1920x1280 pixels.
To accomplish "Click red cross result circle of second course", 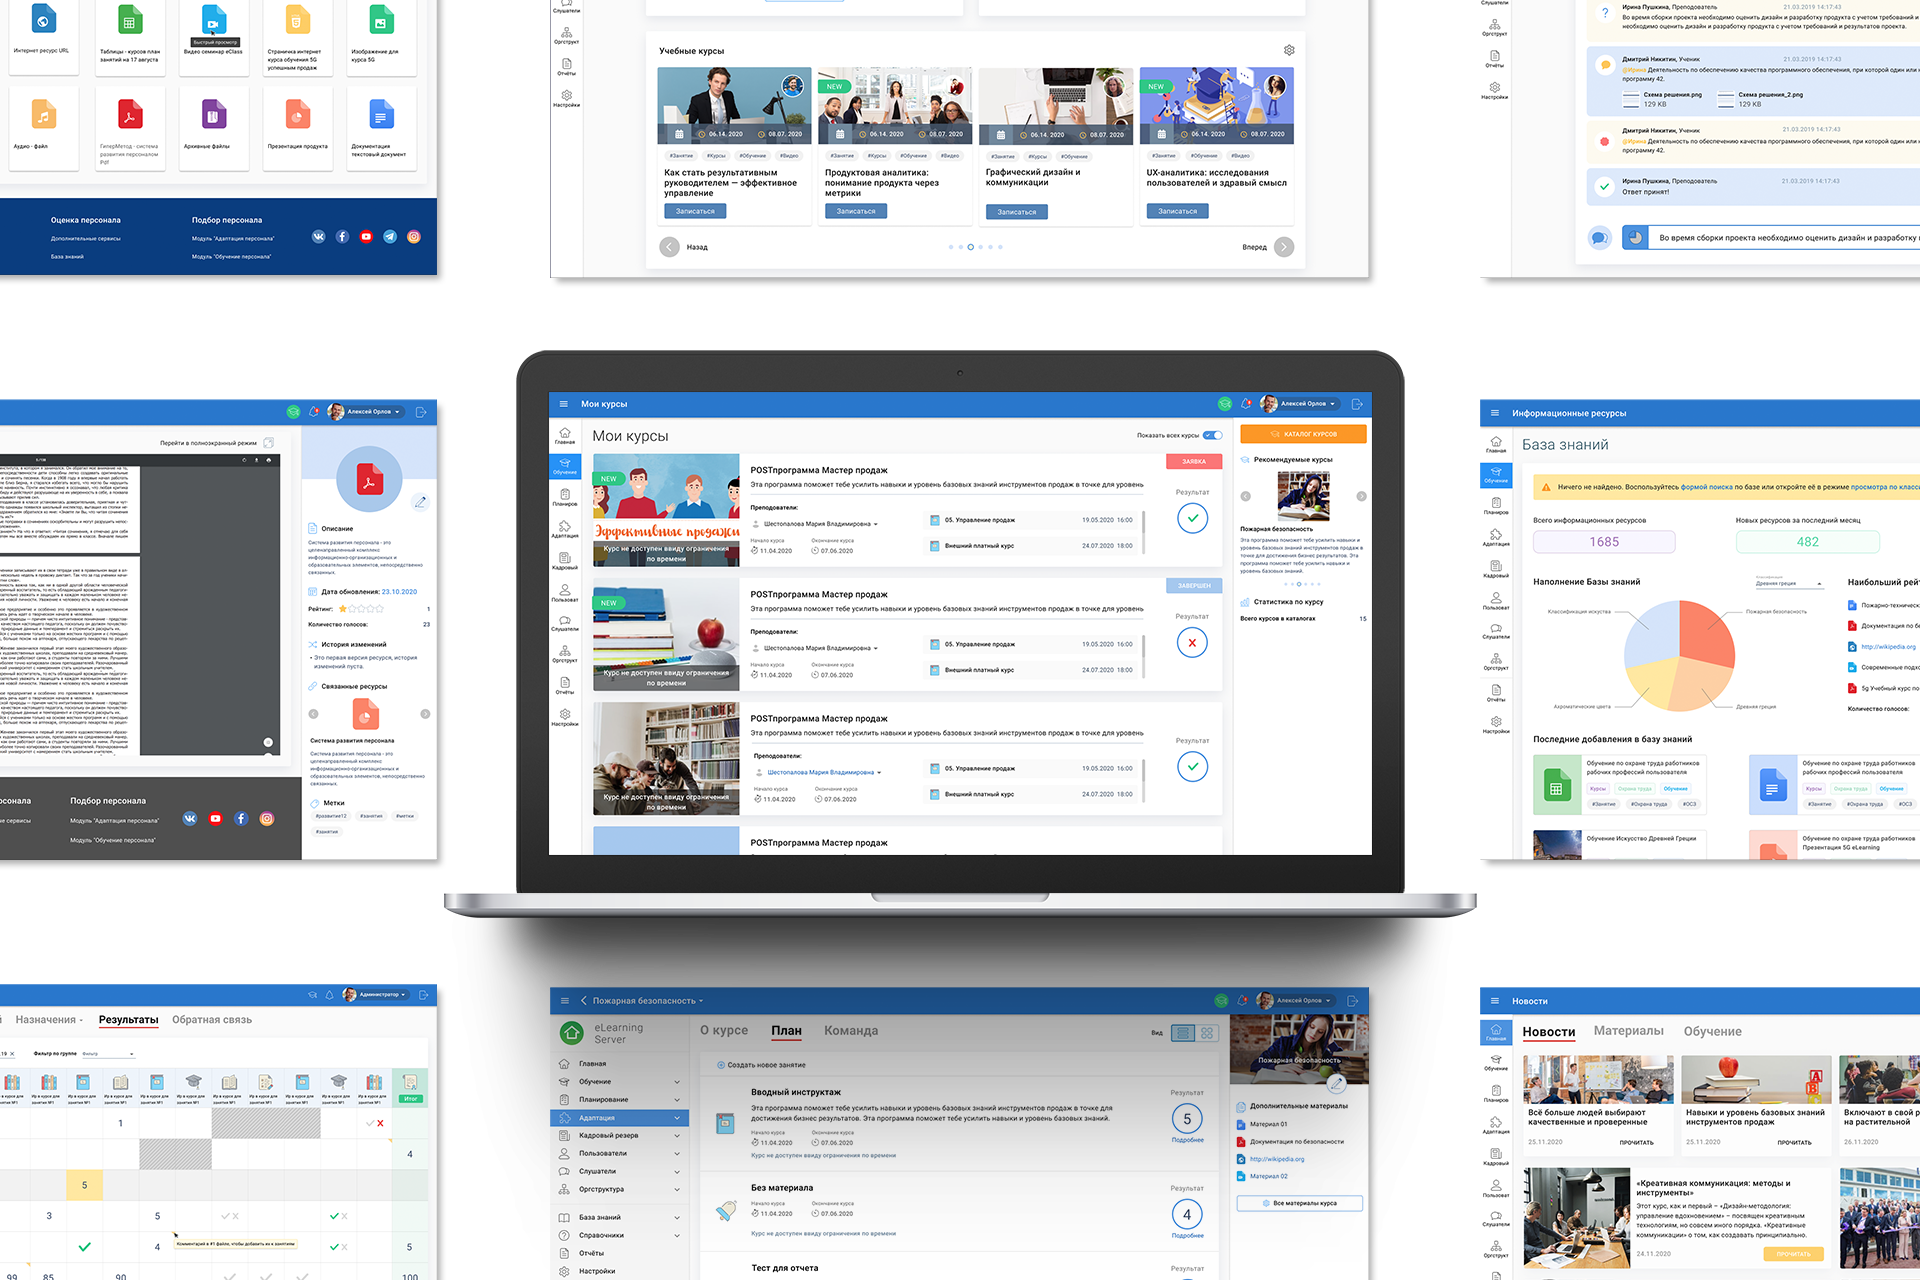I will (x=1192, y=643).
